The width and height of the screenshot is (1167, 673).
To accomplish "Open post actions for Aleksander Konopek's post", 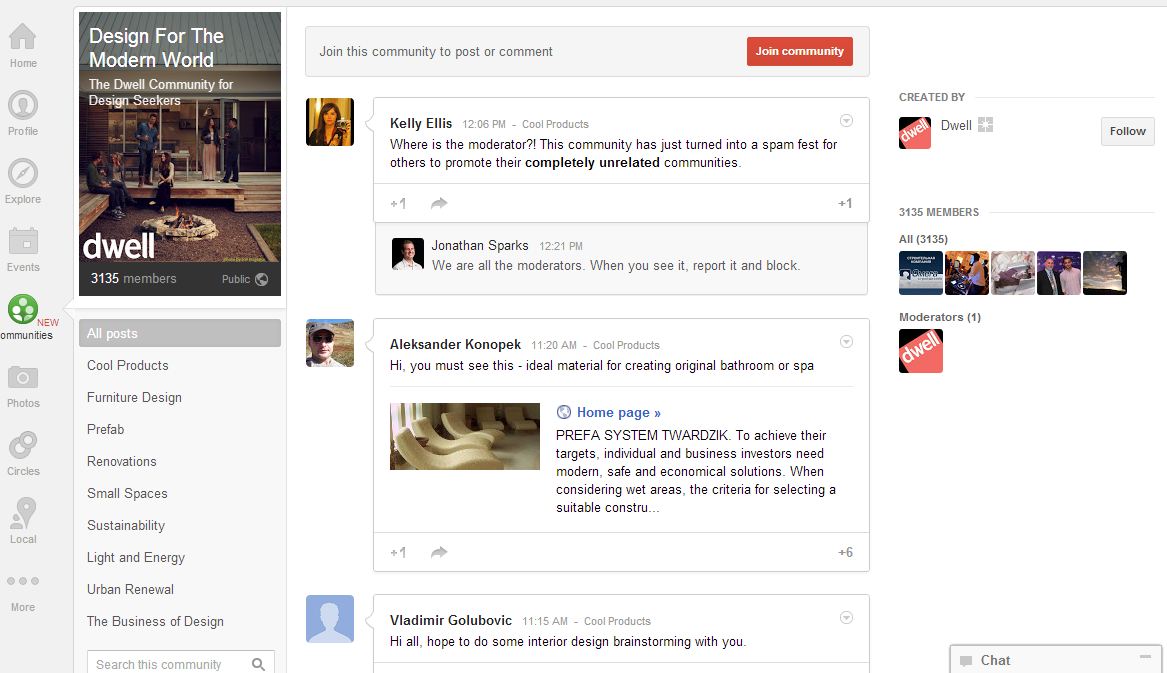I will (x=846, y=340).
